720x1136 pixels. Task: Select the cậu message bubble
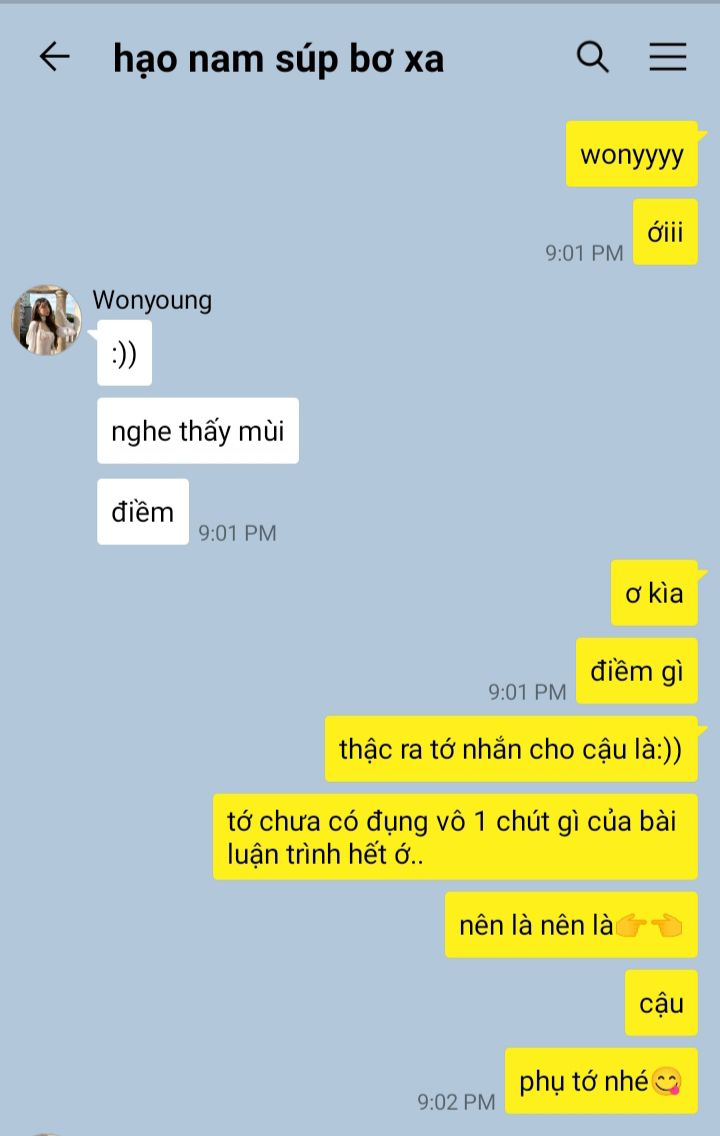coord(661,1003)
